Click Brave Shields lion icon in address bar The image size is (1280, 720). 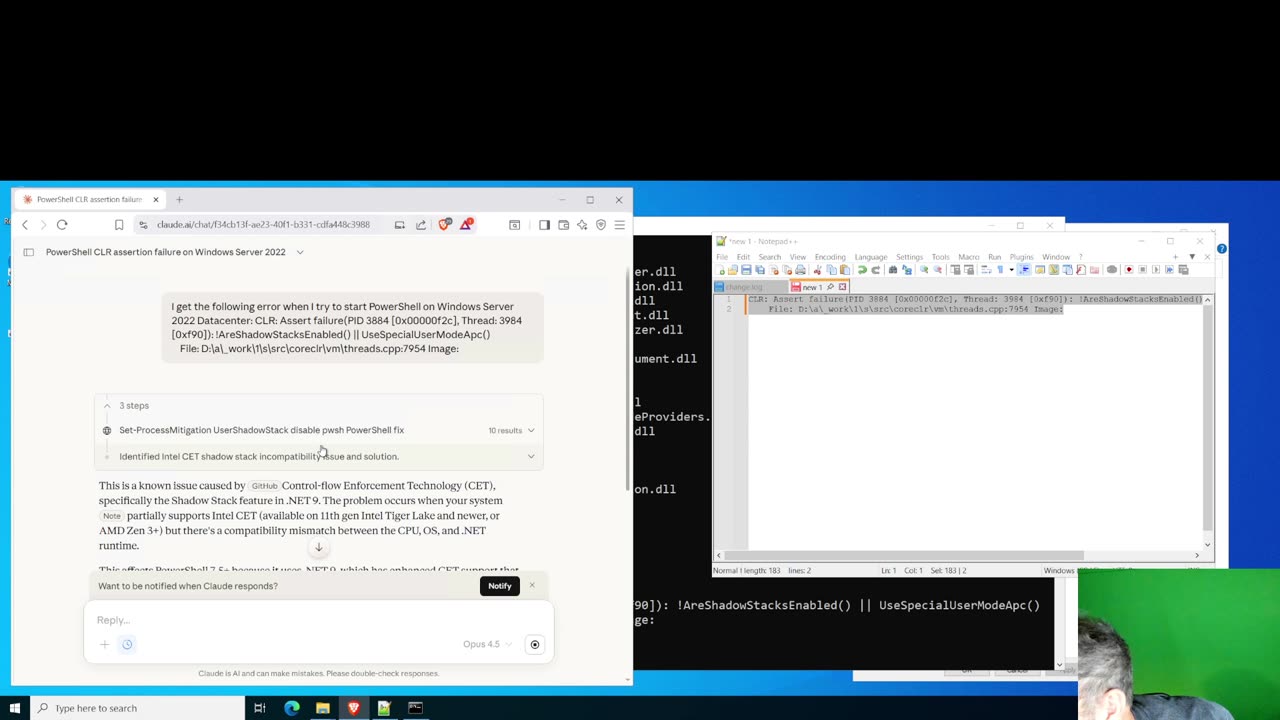[x=445, y=224]
